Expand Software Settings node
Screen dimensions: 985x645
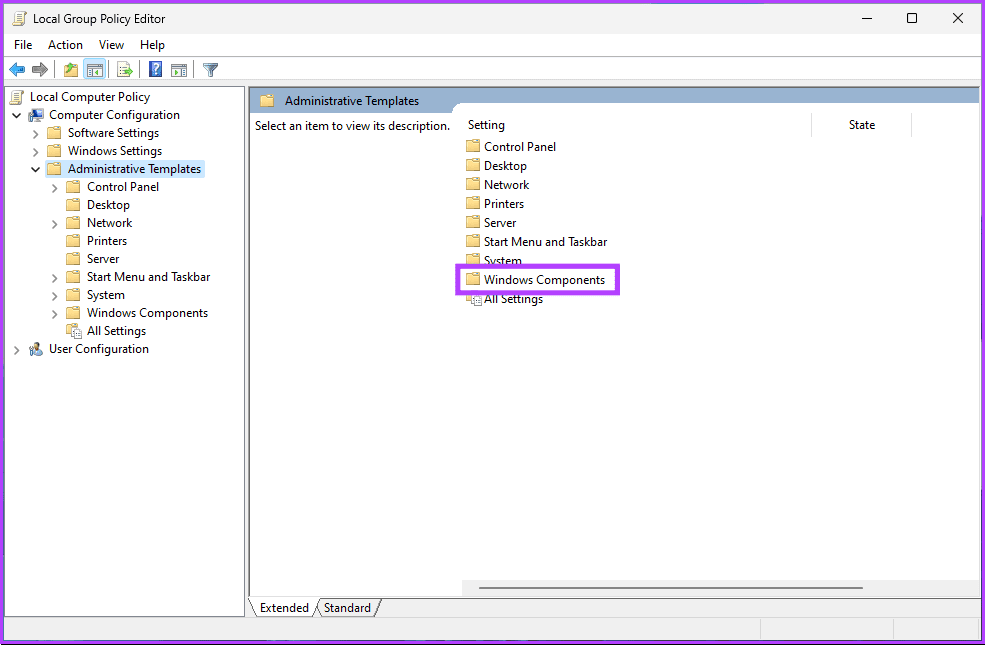pyautogui.click(x=35, y=134)
